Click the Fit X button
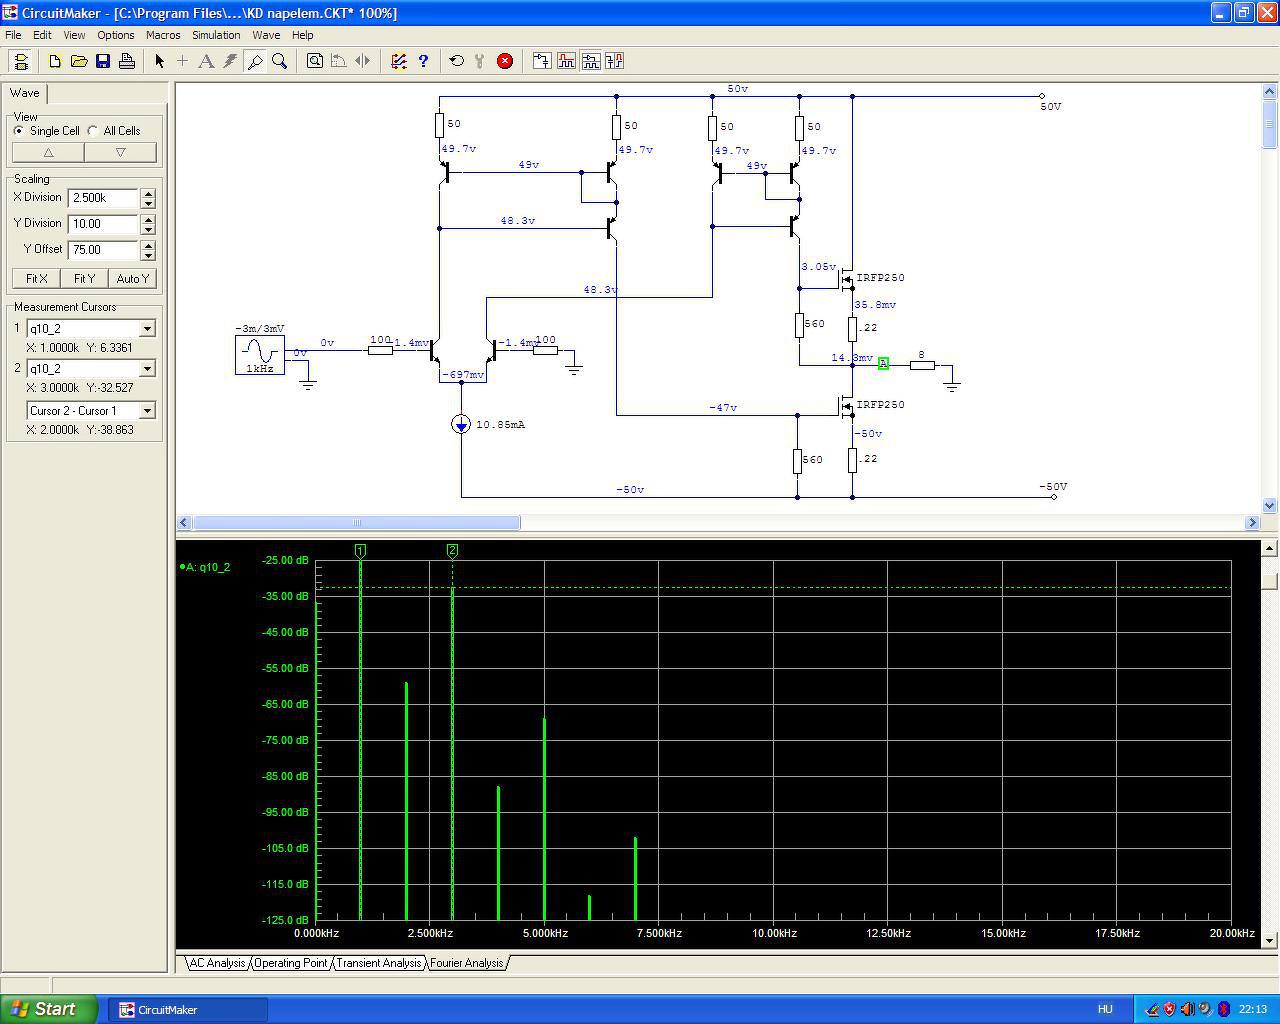 point(37,279)
